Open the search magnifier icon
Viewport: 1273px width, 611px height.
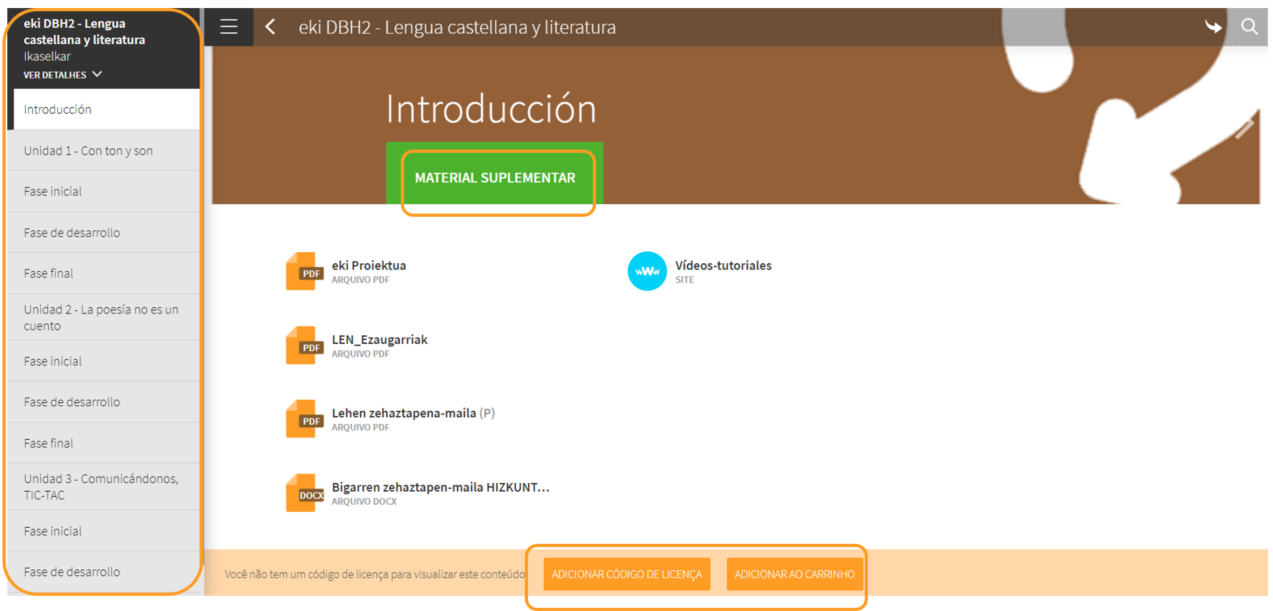(x=1249, y=27)
